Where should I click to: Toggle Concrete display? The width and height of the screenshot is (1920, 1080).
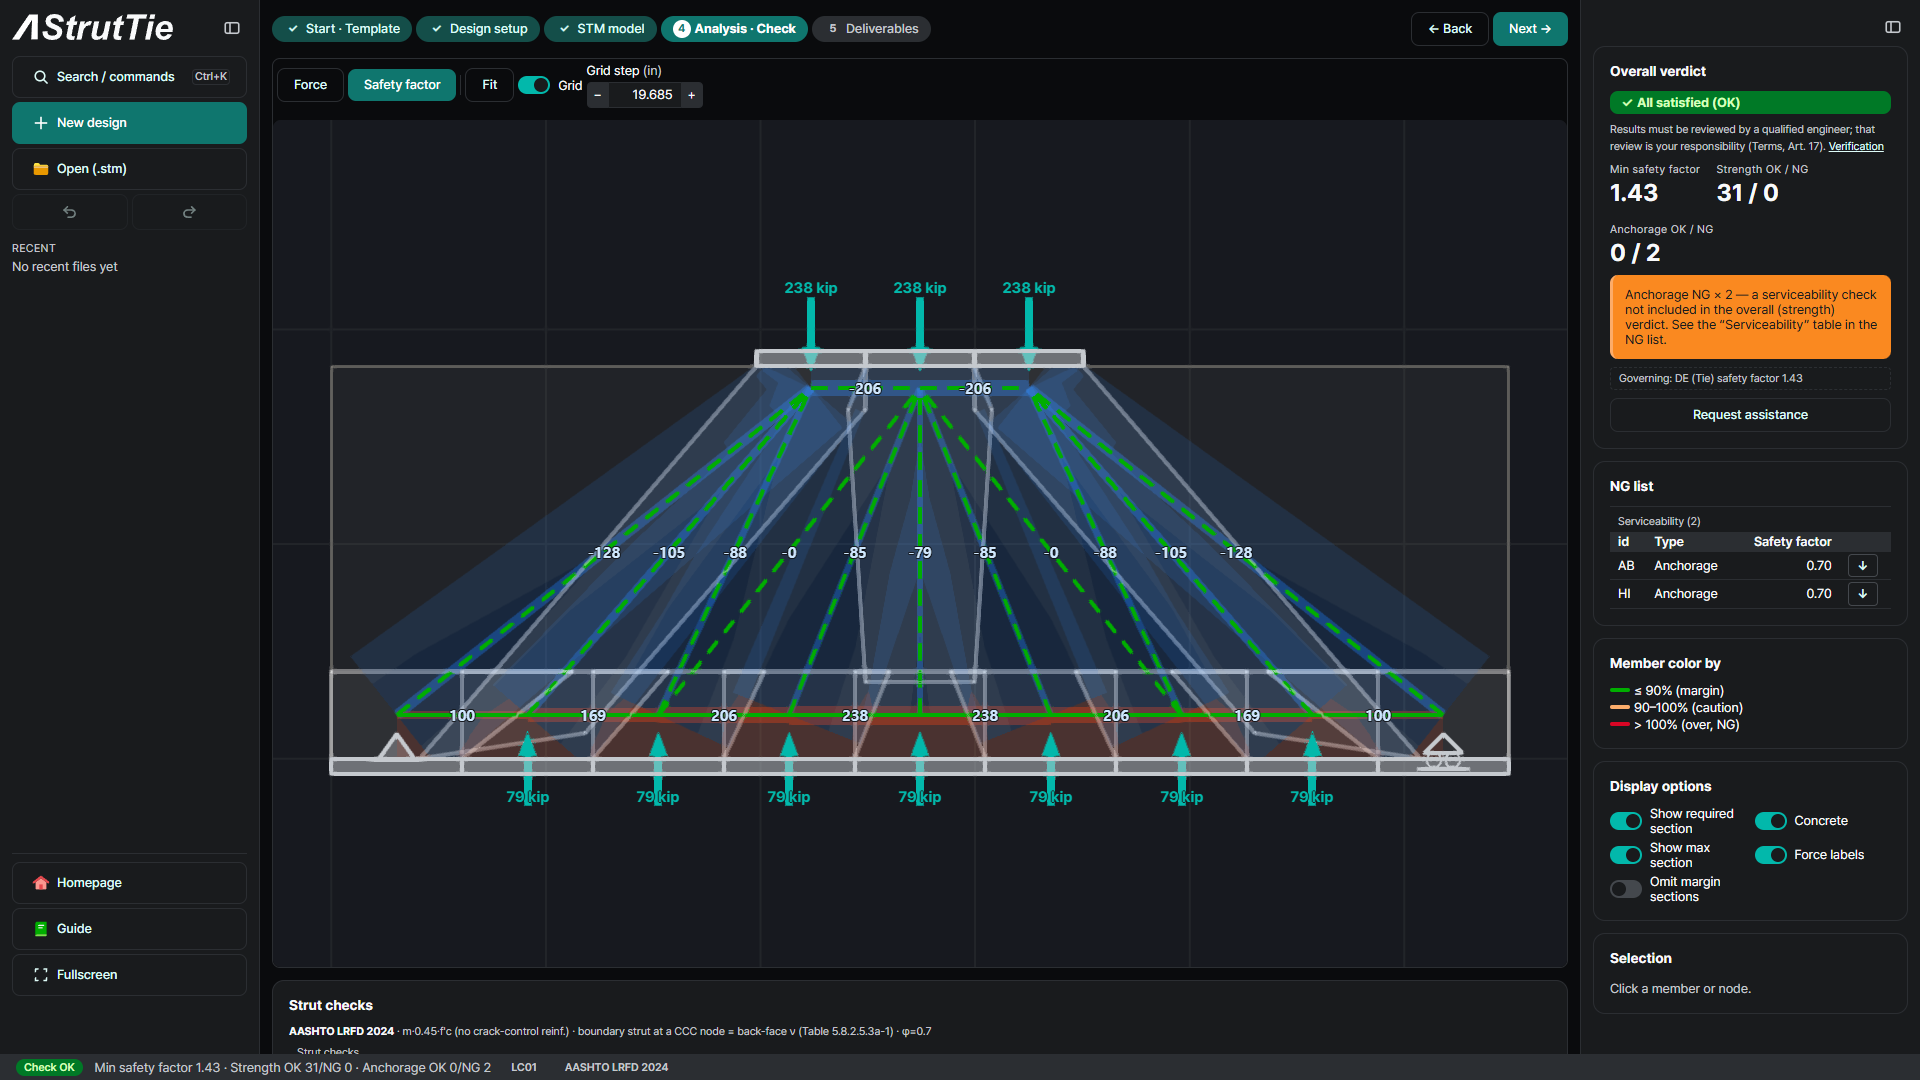pos(1770,821)
